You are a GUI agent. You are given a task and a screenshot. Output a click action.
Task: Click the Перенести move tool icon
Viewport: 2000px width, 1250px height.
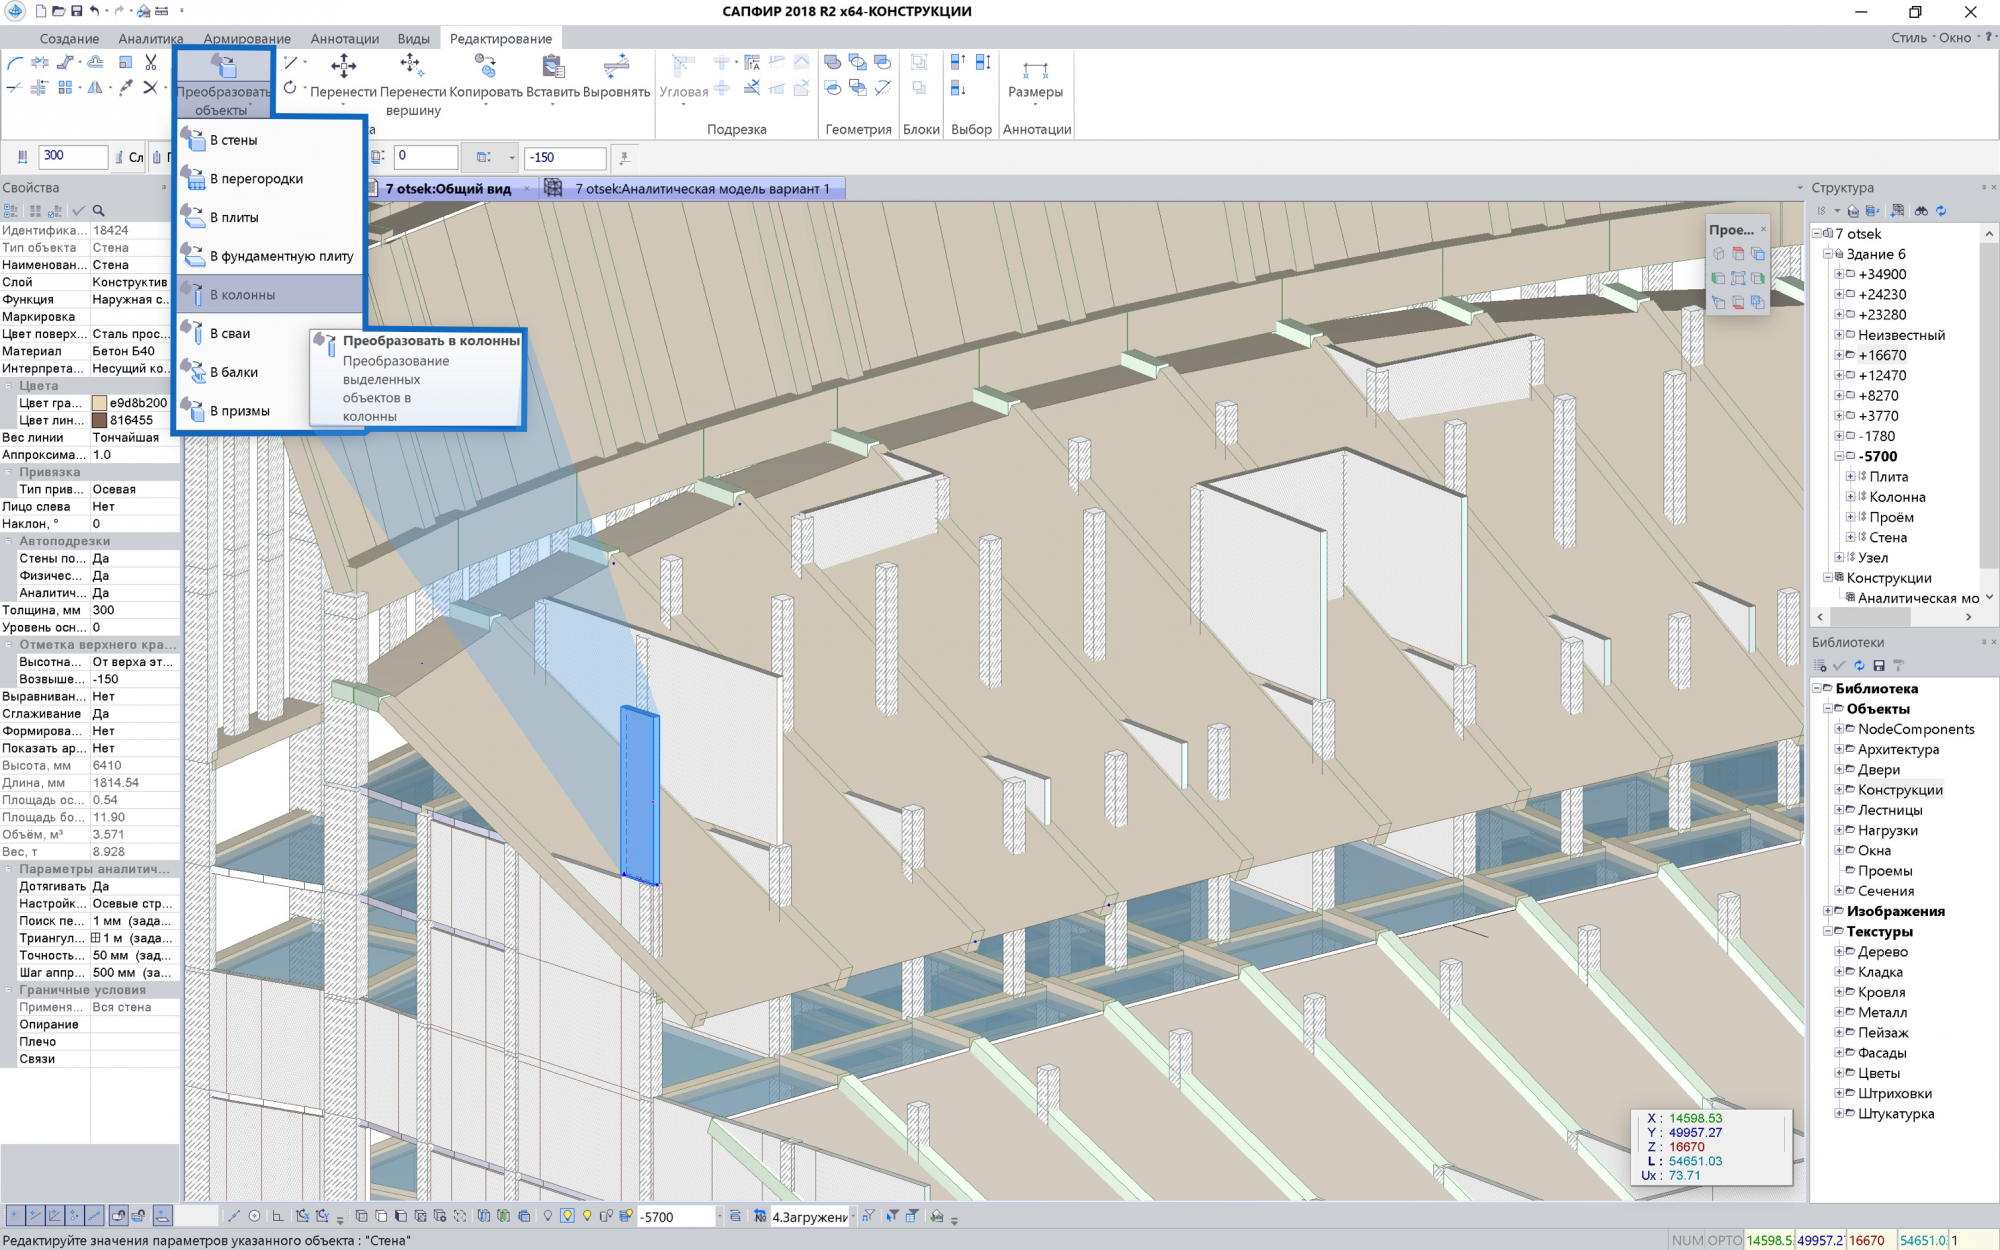[343, 67]
